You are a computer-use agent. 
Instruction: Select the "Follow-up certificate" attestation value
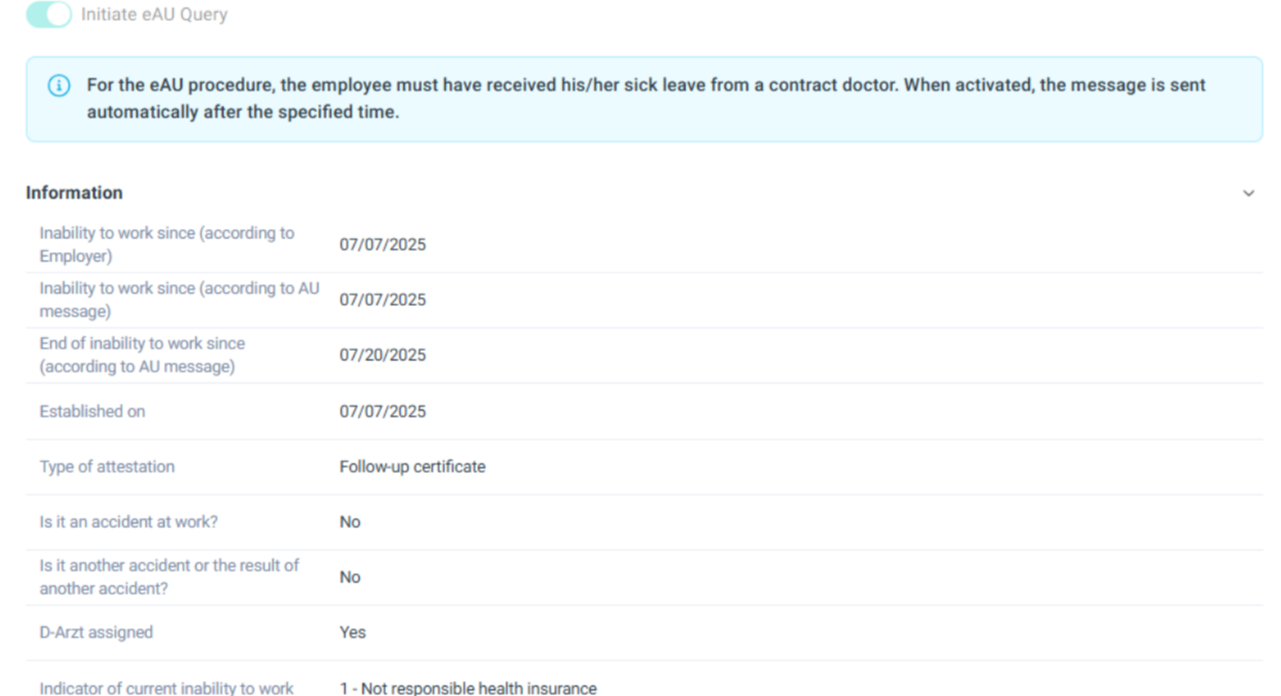coord(412,466)
